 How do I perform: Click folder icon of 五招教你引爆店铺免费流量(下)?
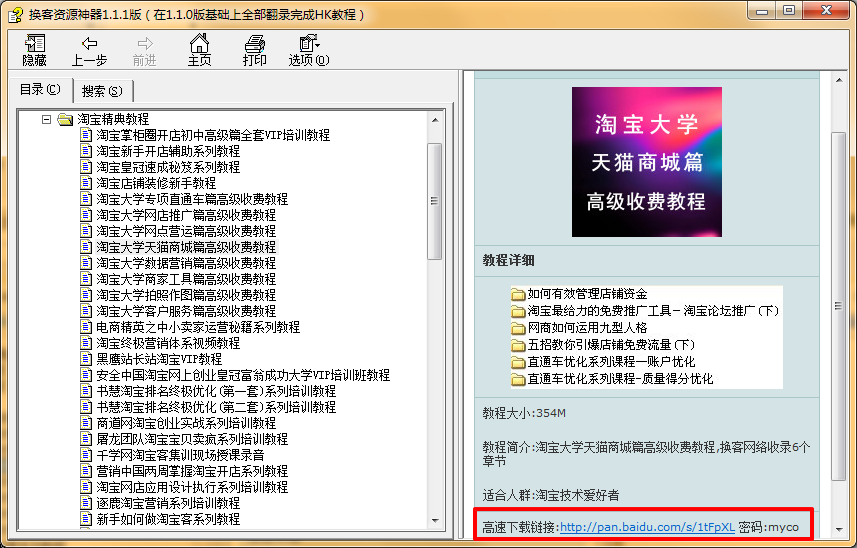point(518,345)
